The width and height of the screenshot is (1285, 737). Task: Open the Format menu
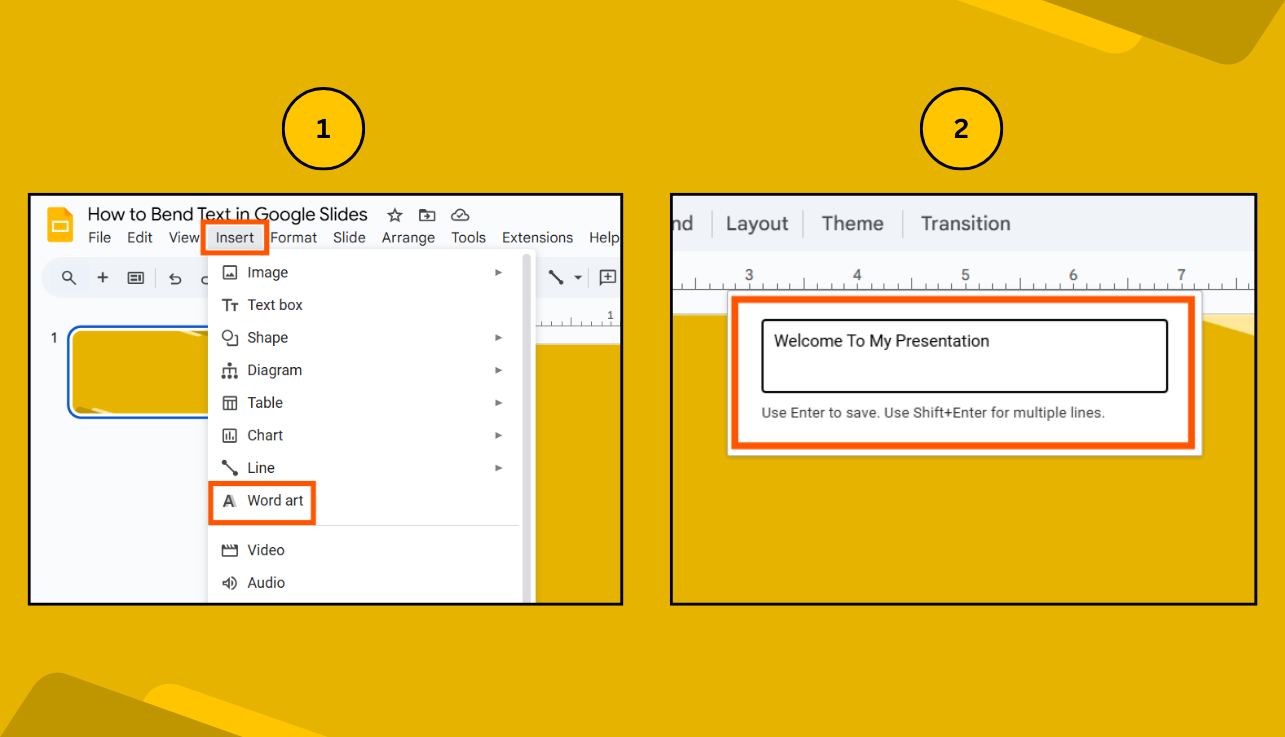tap(293, 237)
